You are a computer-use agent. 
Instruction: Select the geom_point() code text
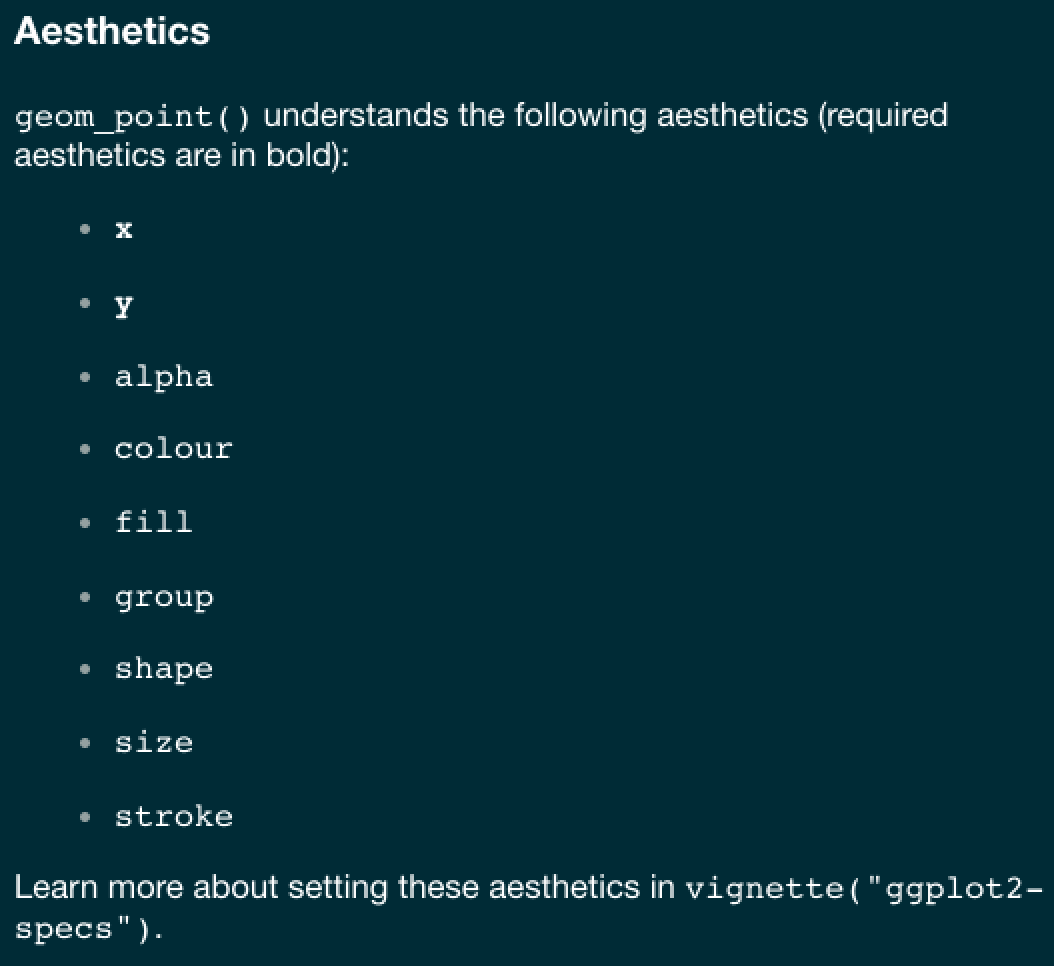click(132, 117)
